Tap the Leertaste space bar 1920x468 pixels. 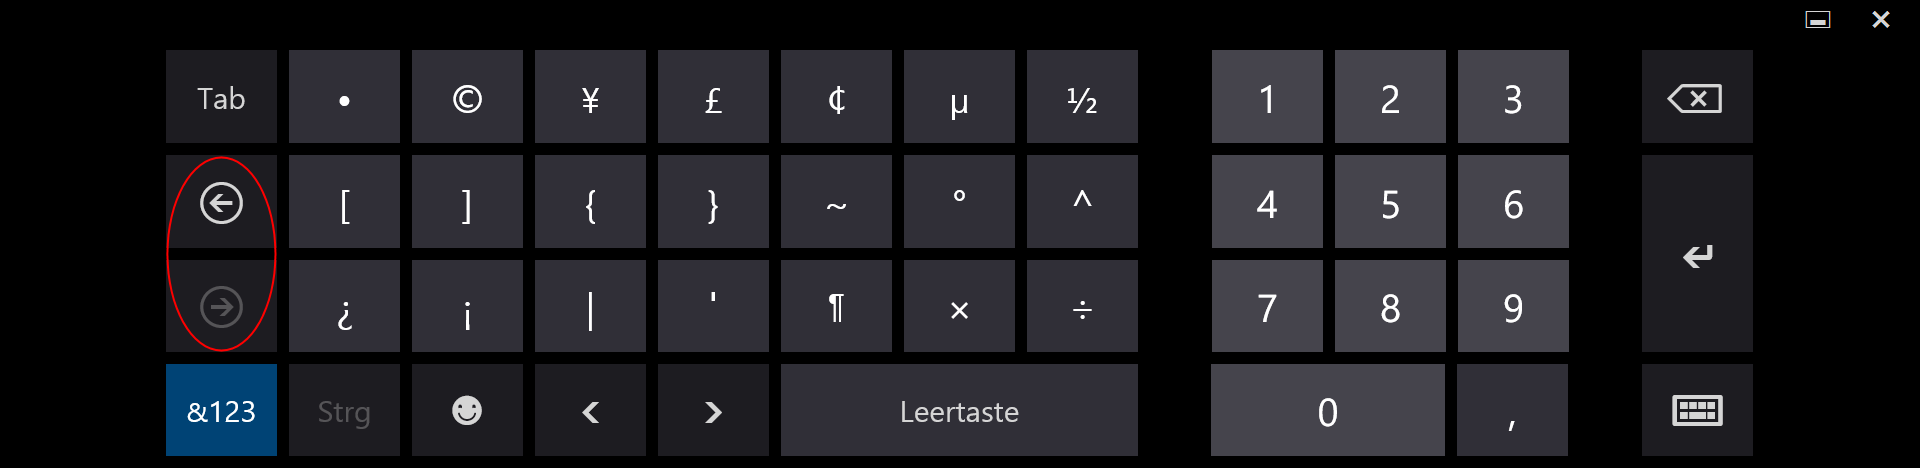pyautogui.click(x=959, y=410)
